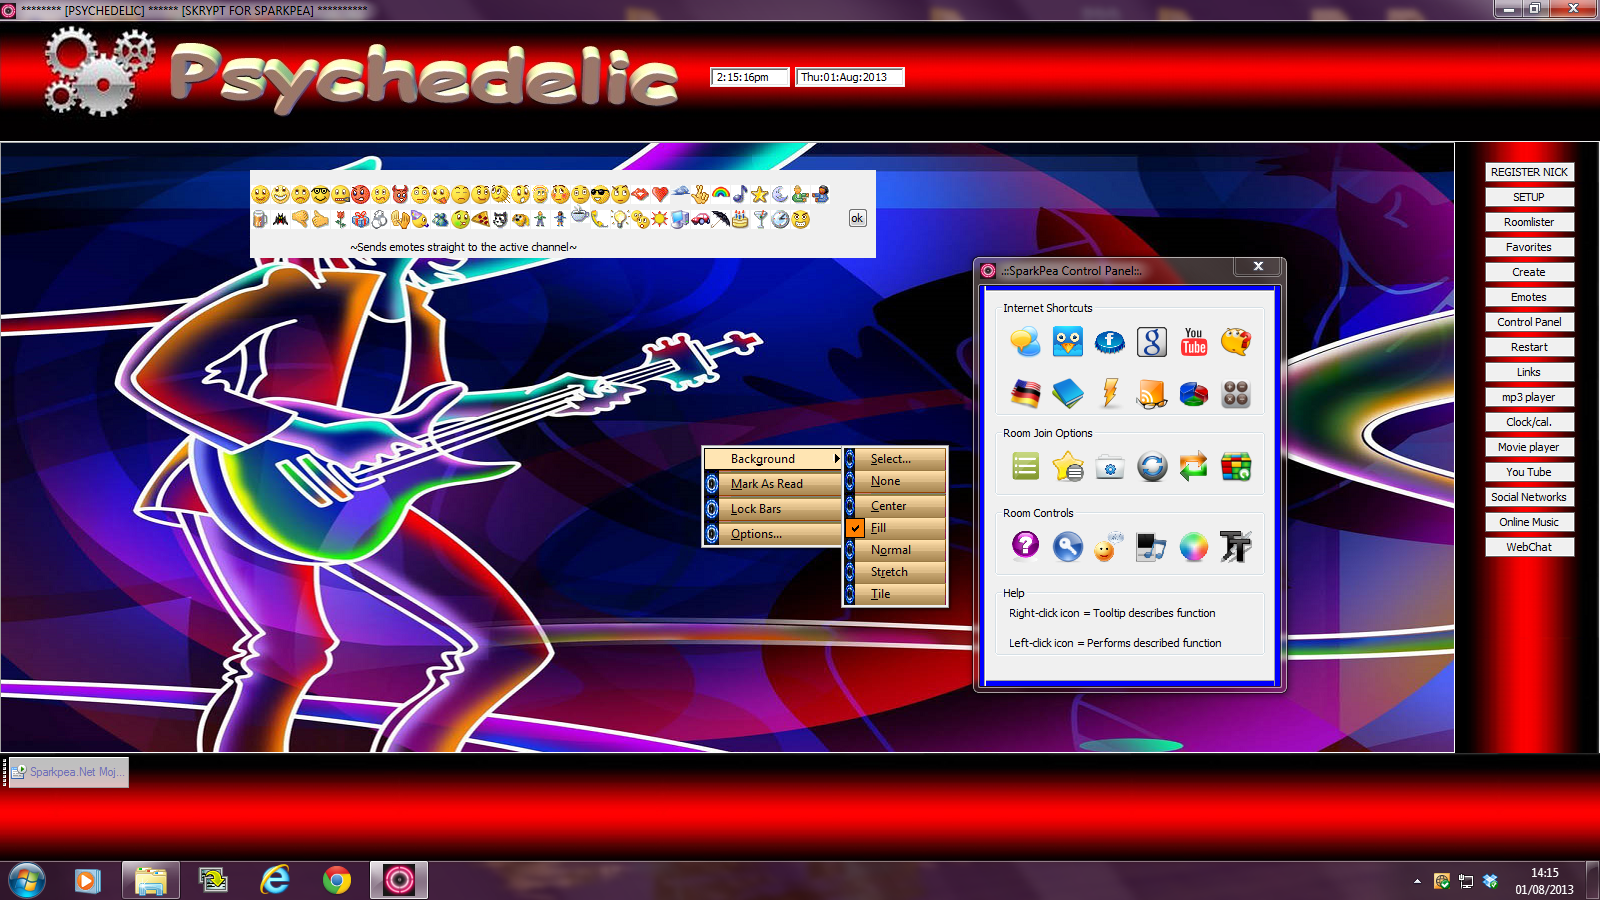The image size is (1600, 900).
Task: Set background to None
Action: tap(895, 481)
